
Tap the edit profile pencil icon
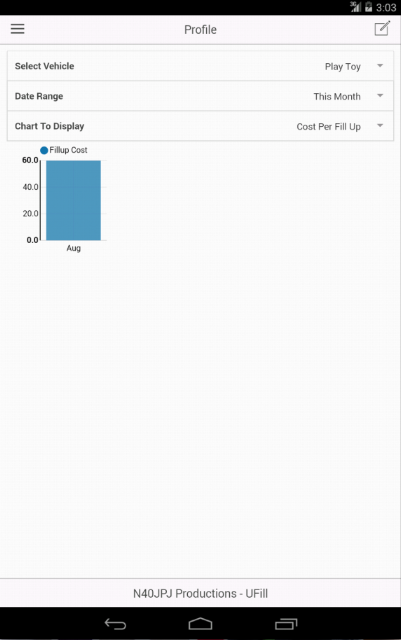coord(382,29)
